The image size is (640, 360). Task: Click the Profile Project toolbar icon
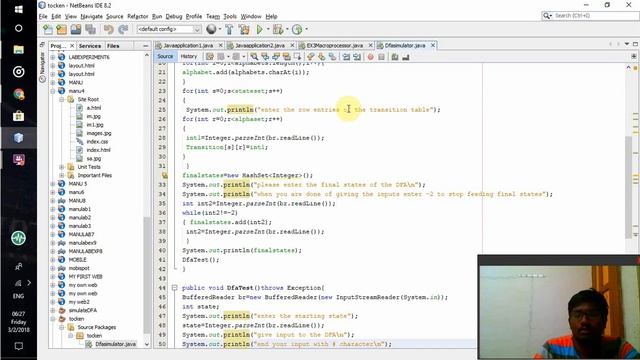point(297,29)
